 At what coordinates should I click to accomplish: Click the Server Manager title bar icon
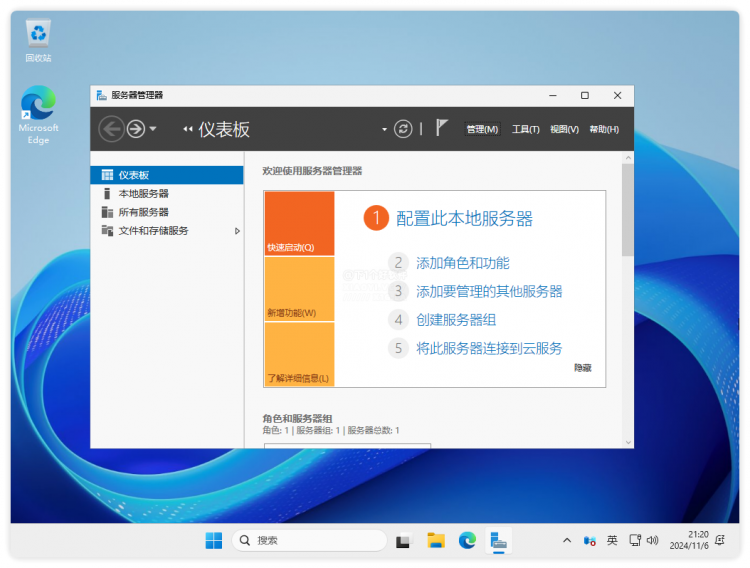pos(101,95)
